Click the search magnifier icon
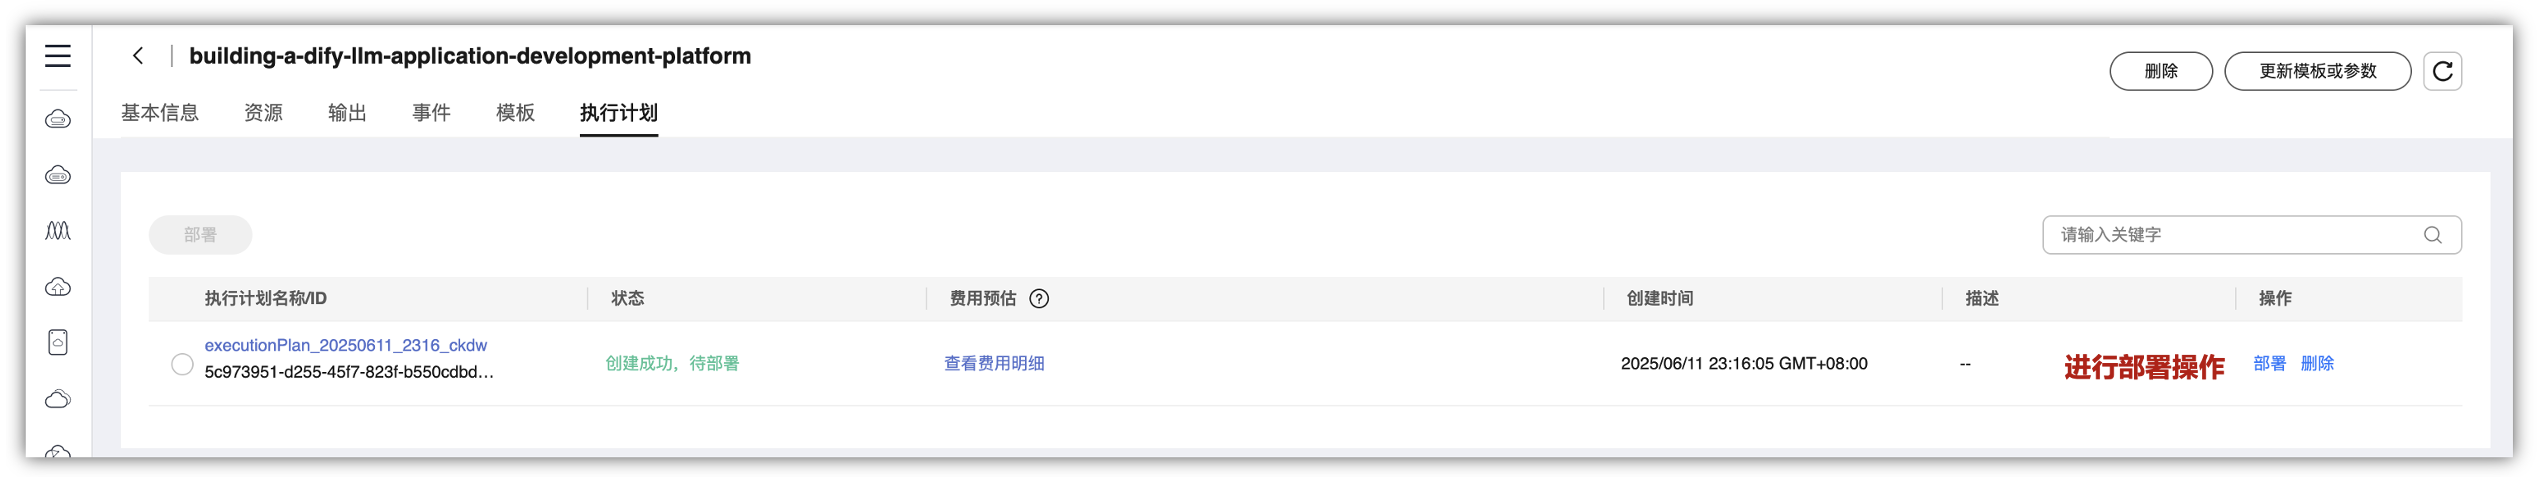 2432,235
